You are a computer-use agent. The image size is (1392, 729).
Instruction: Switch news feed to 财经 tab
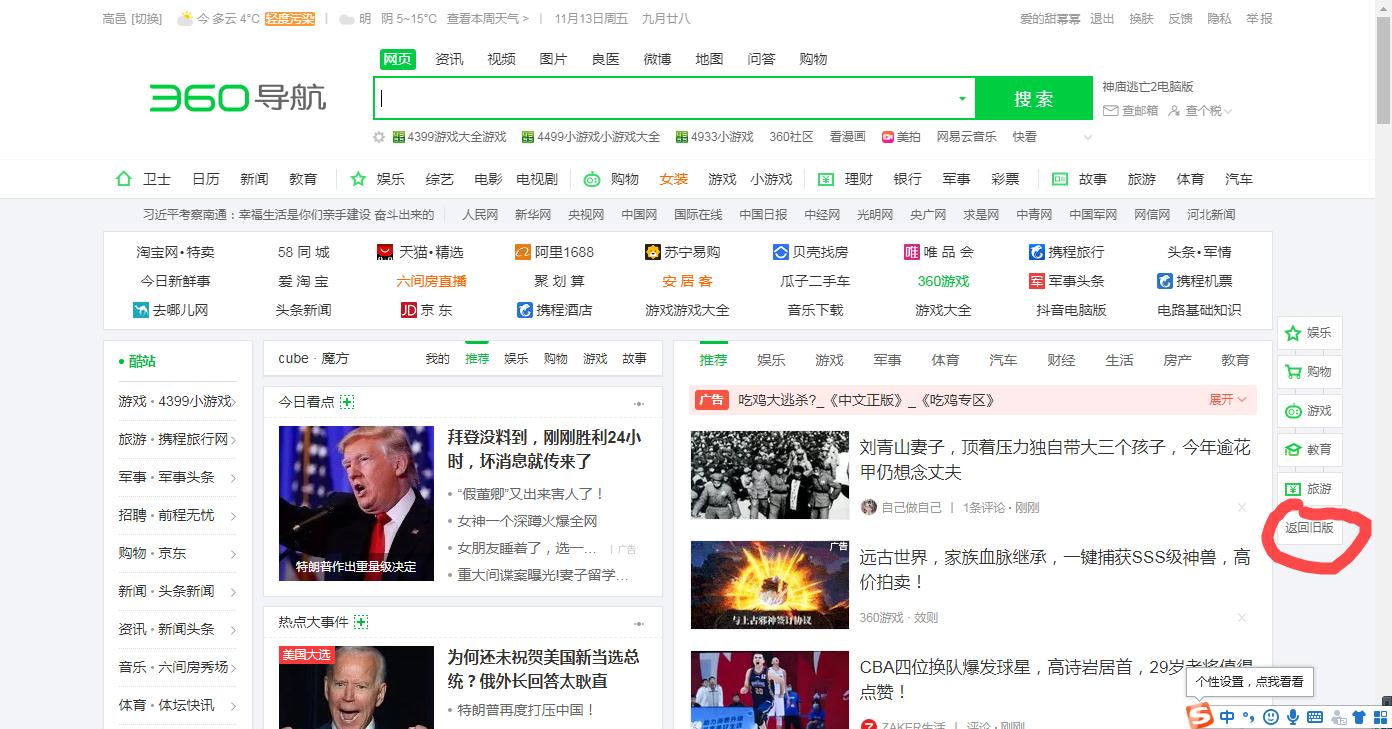[1061, 360]
